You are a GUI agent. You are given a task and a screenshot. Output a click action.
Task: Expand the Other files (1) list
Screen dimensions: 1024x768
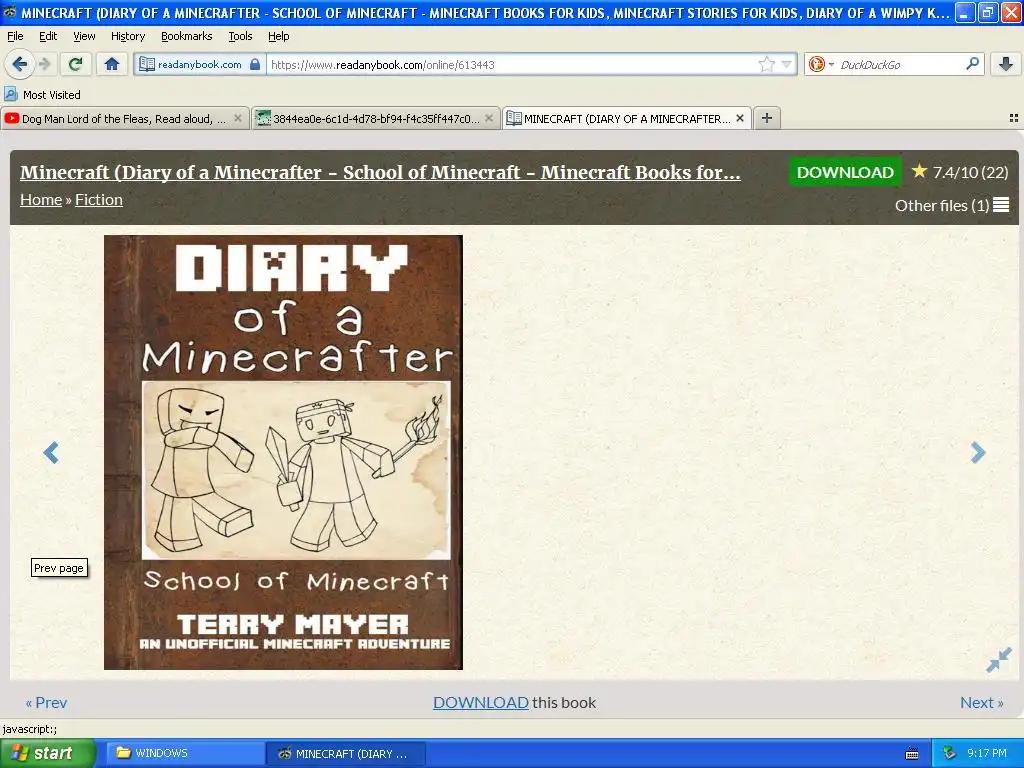point(952,206)
